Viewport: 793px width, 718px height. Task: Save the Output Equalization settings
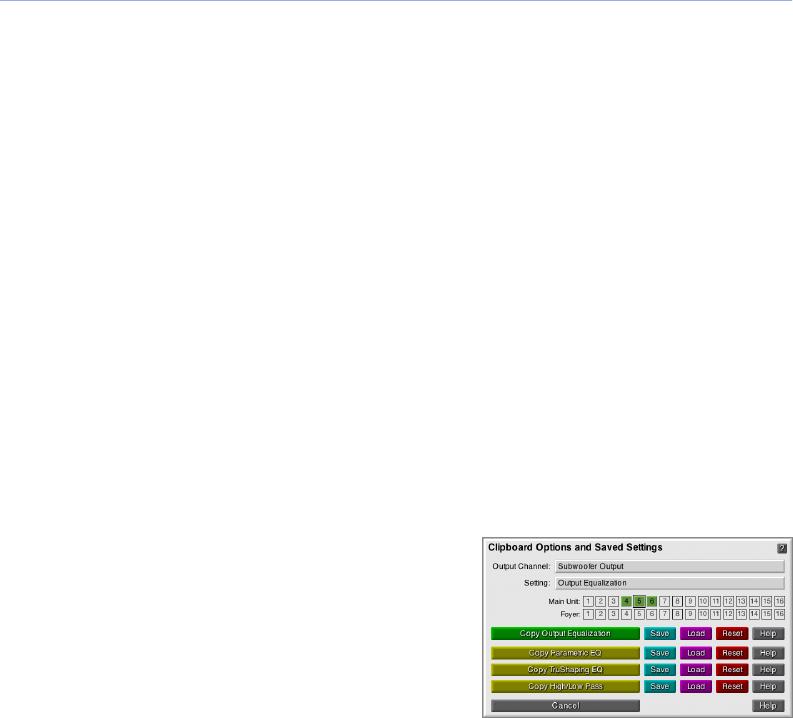660,634
